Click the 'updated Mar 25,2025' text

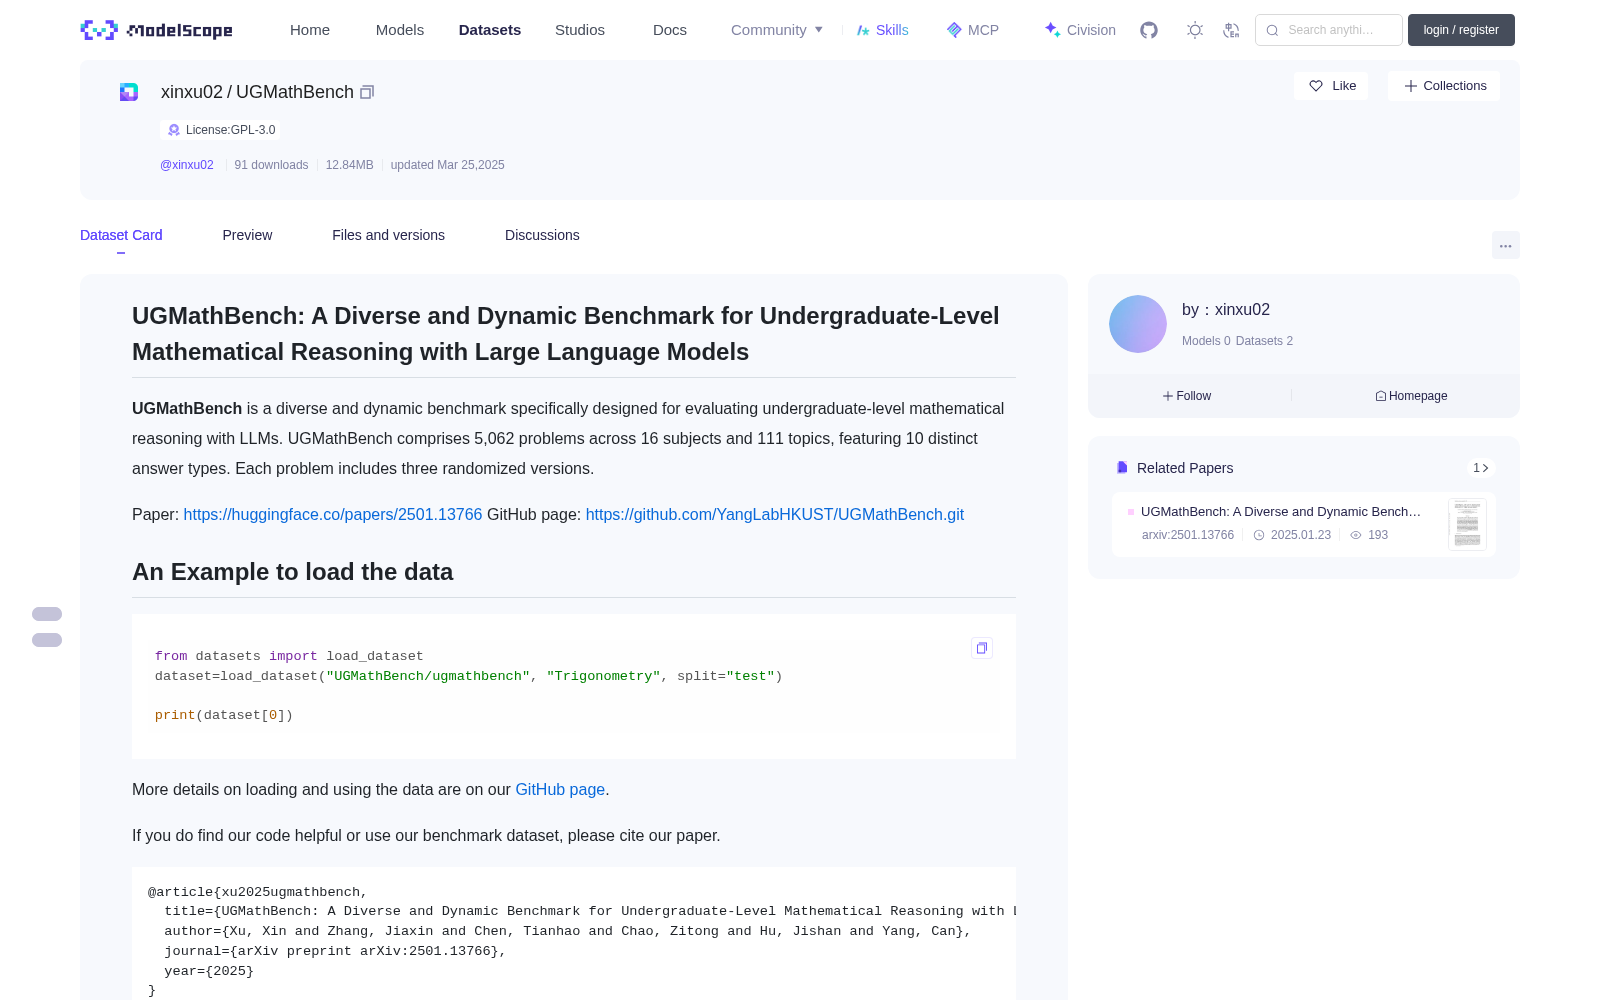447,165
